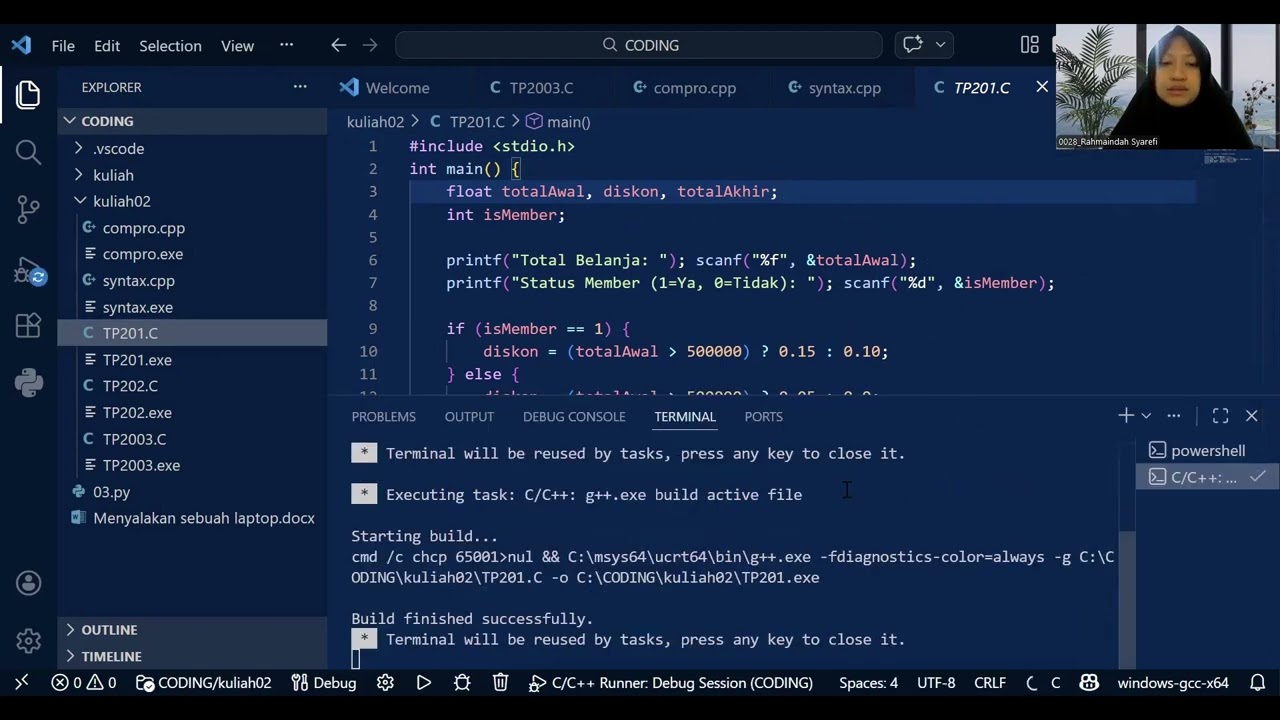Open the PORTS panel tab
Image resolution: width=1280 pixels, height=720 pixels.
[x=763, y=416]
